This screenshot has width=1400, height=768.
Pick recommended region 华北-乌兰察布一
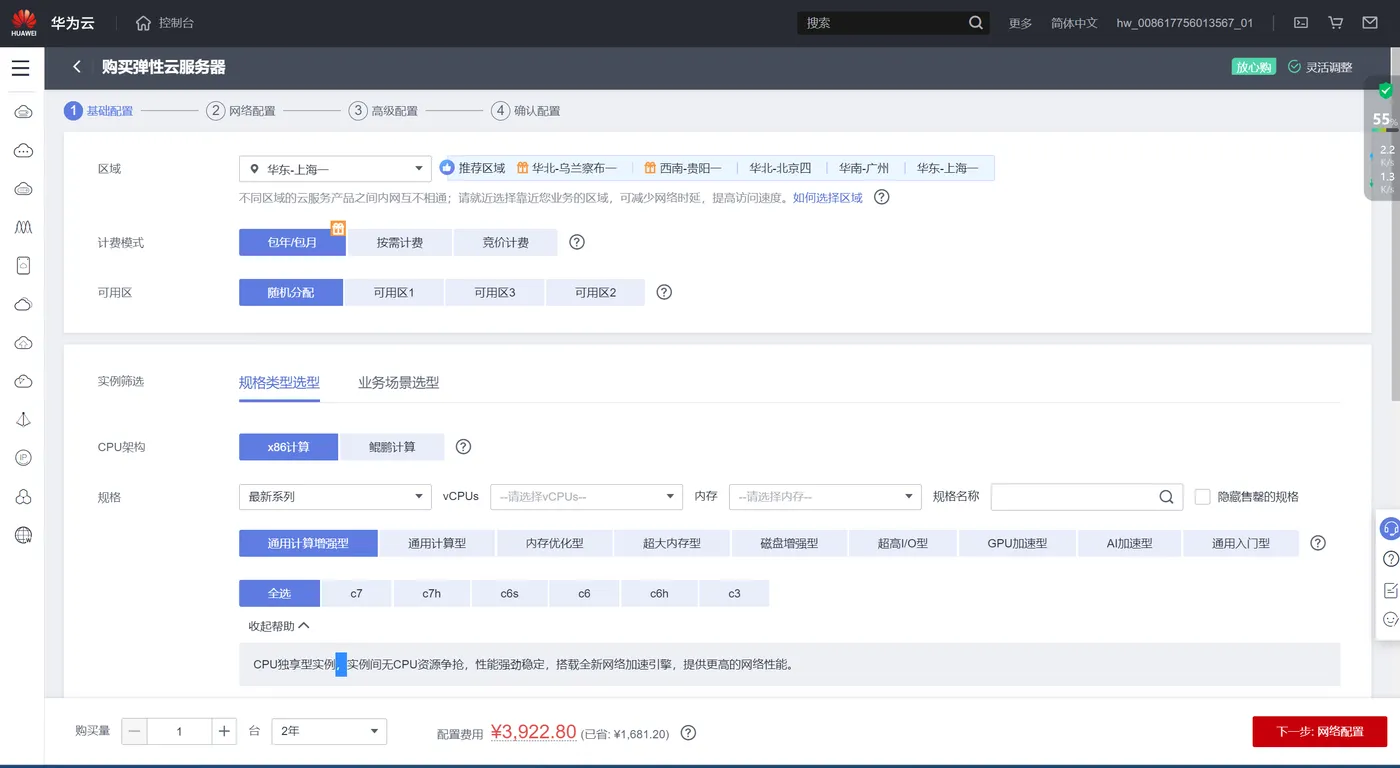tap(567, 168)
